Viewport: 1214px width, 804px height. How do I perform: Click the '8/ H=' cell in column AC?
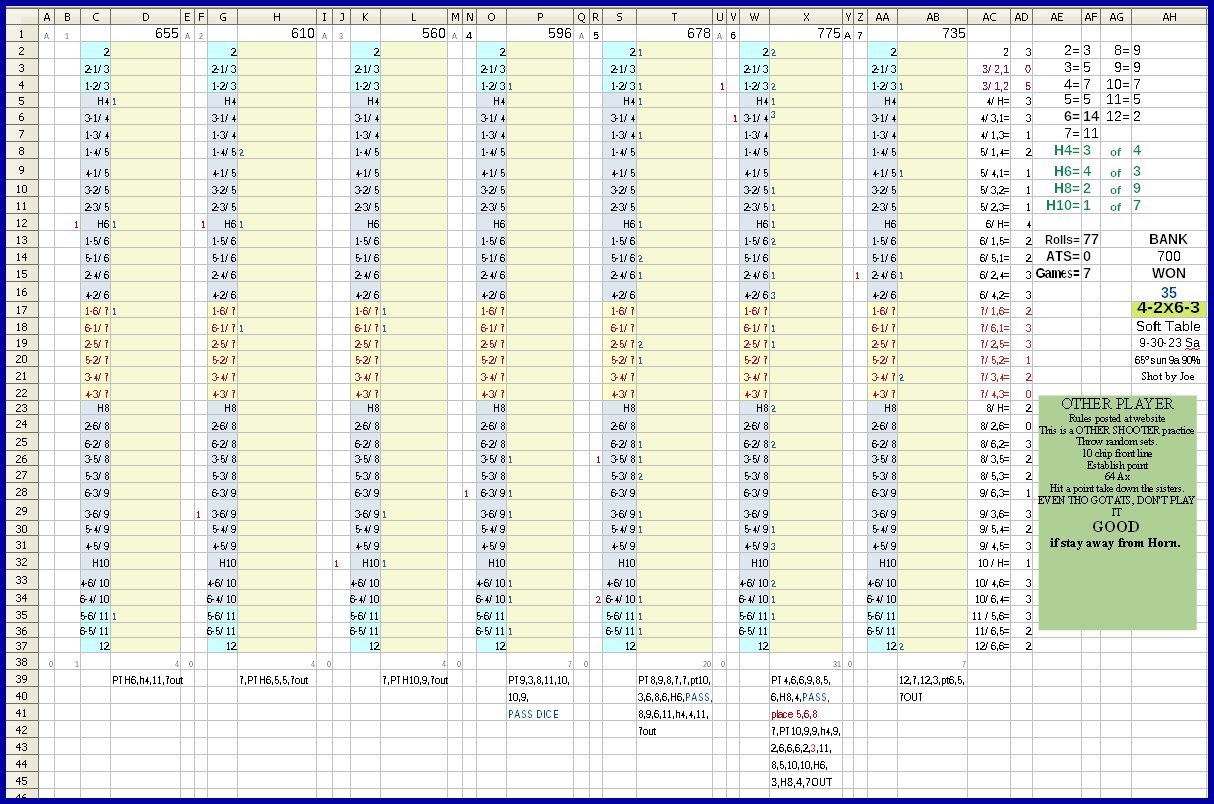click(x=989, y=407)
